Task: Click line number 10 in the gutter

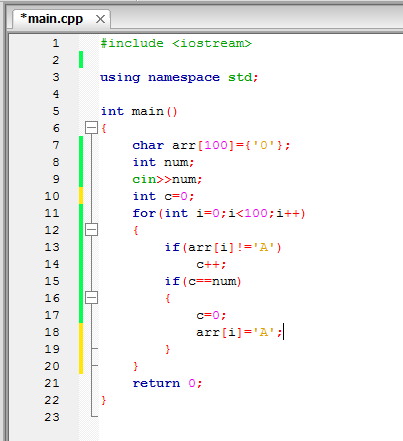Action: [52, 196]
